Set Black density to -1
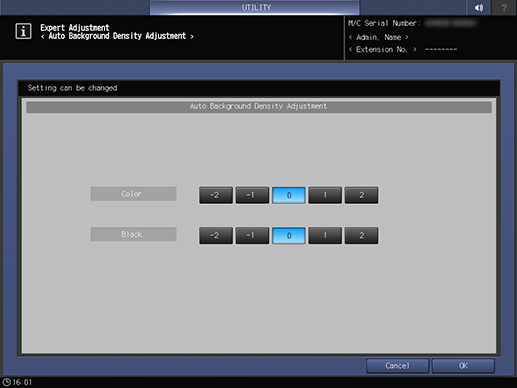The image size is (517, 388). coord(252,236)
